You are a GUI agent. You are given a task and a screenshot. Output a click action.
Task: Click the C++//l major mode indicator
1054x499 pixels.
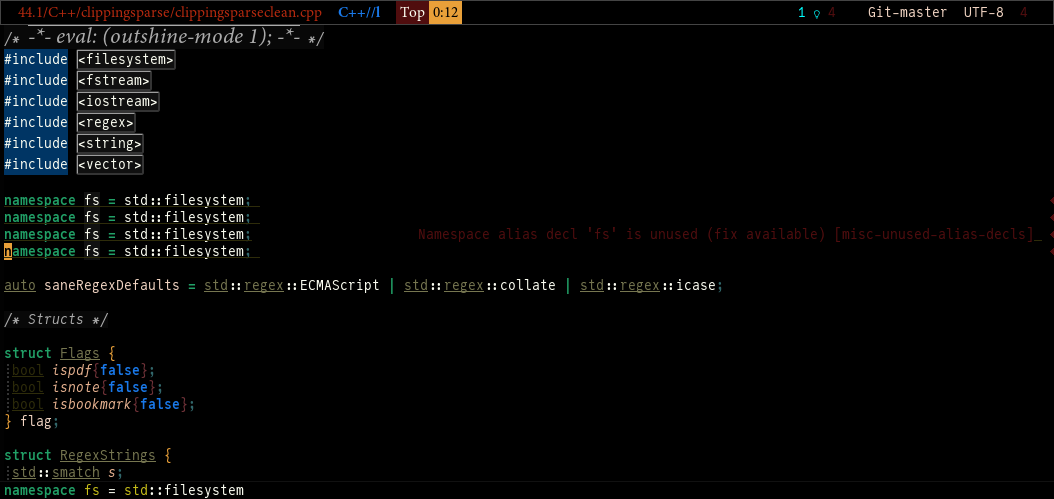click(359, 12)
